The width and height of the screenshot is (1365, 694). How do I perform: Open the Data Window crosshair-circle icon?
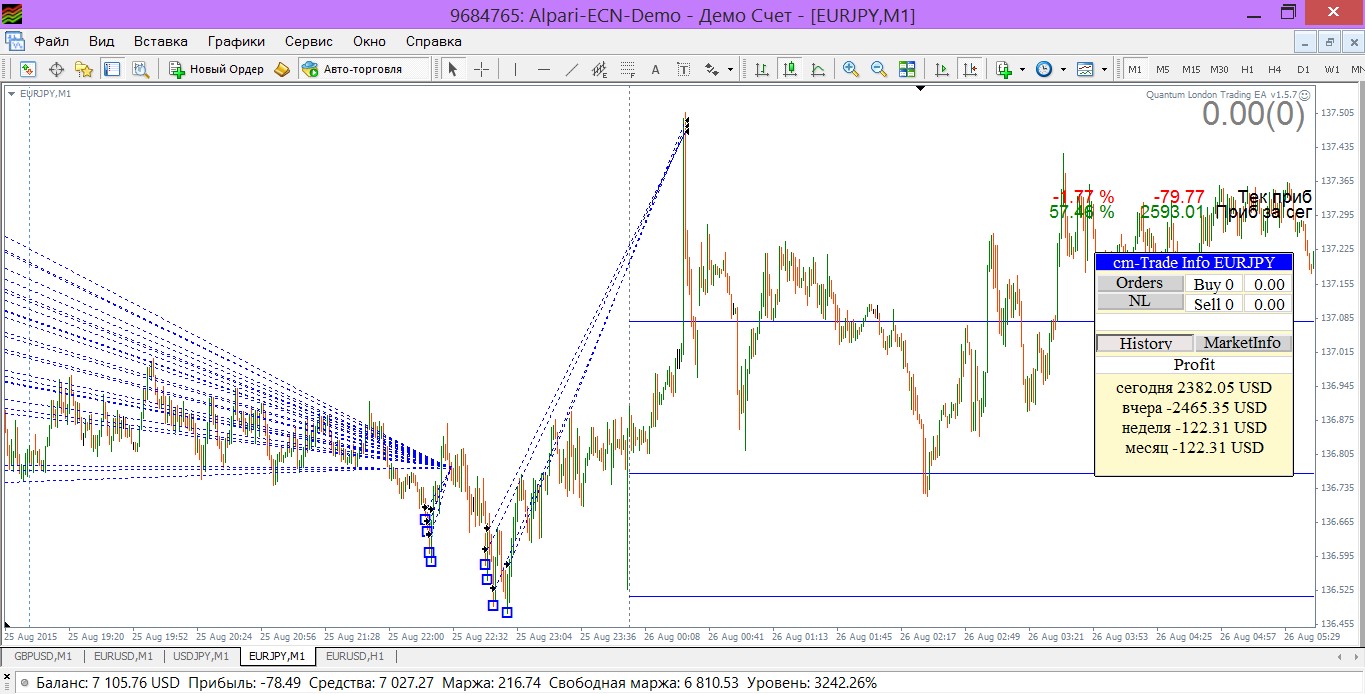[x=56, y=69]
